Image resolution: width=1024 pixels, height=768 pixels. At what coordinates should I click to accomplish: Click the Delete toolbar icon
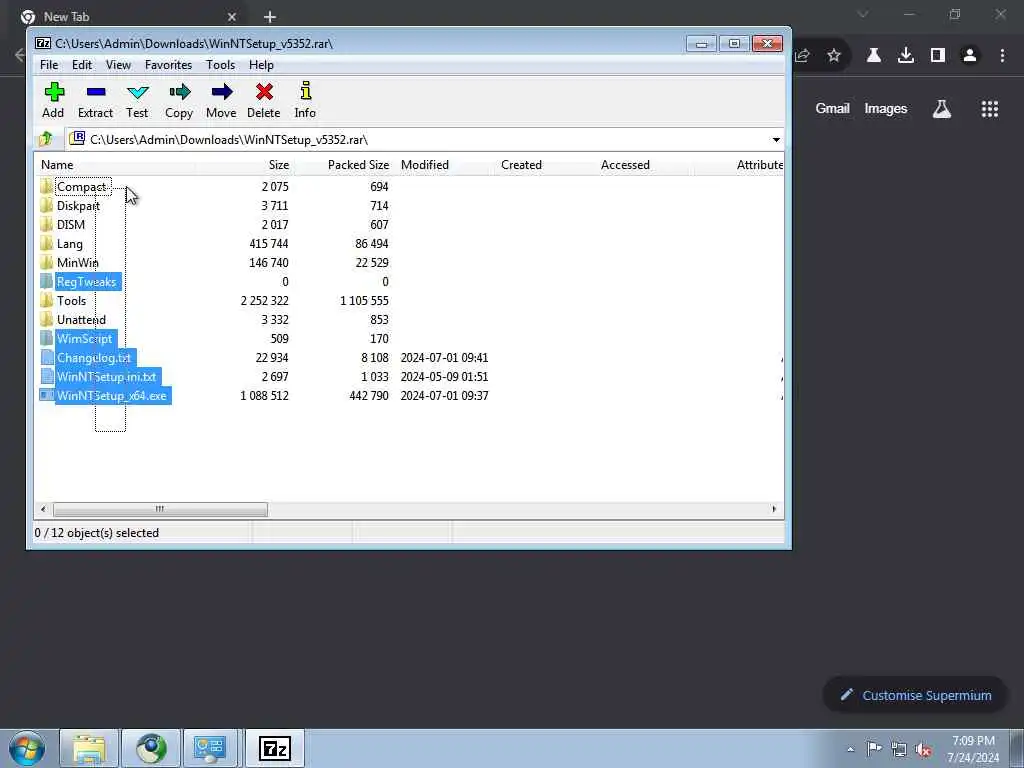pyautogui.click(x=264, y=92)
